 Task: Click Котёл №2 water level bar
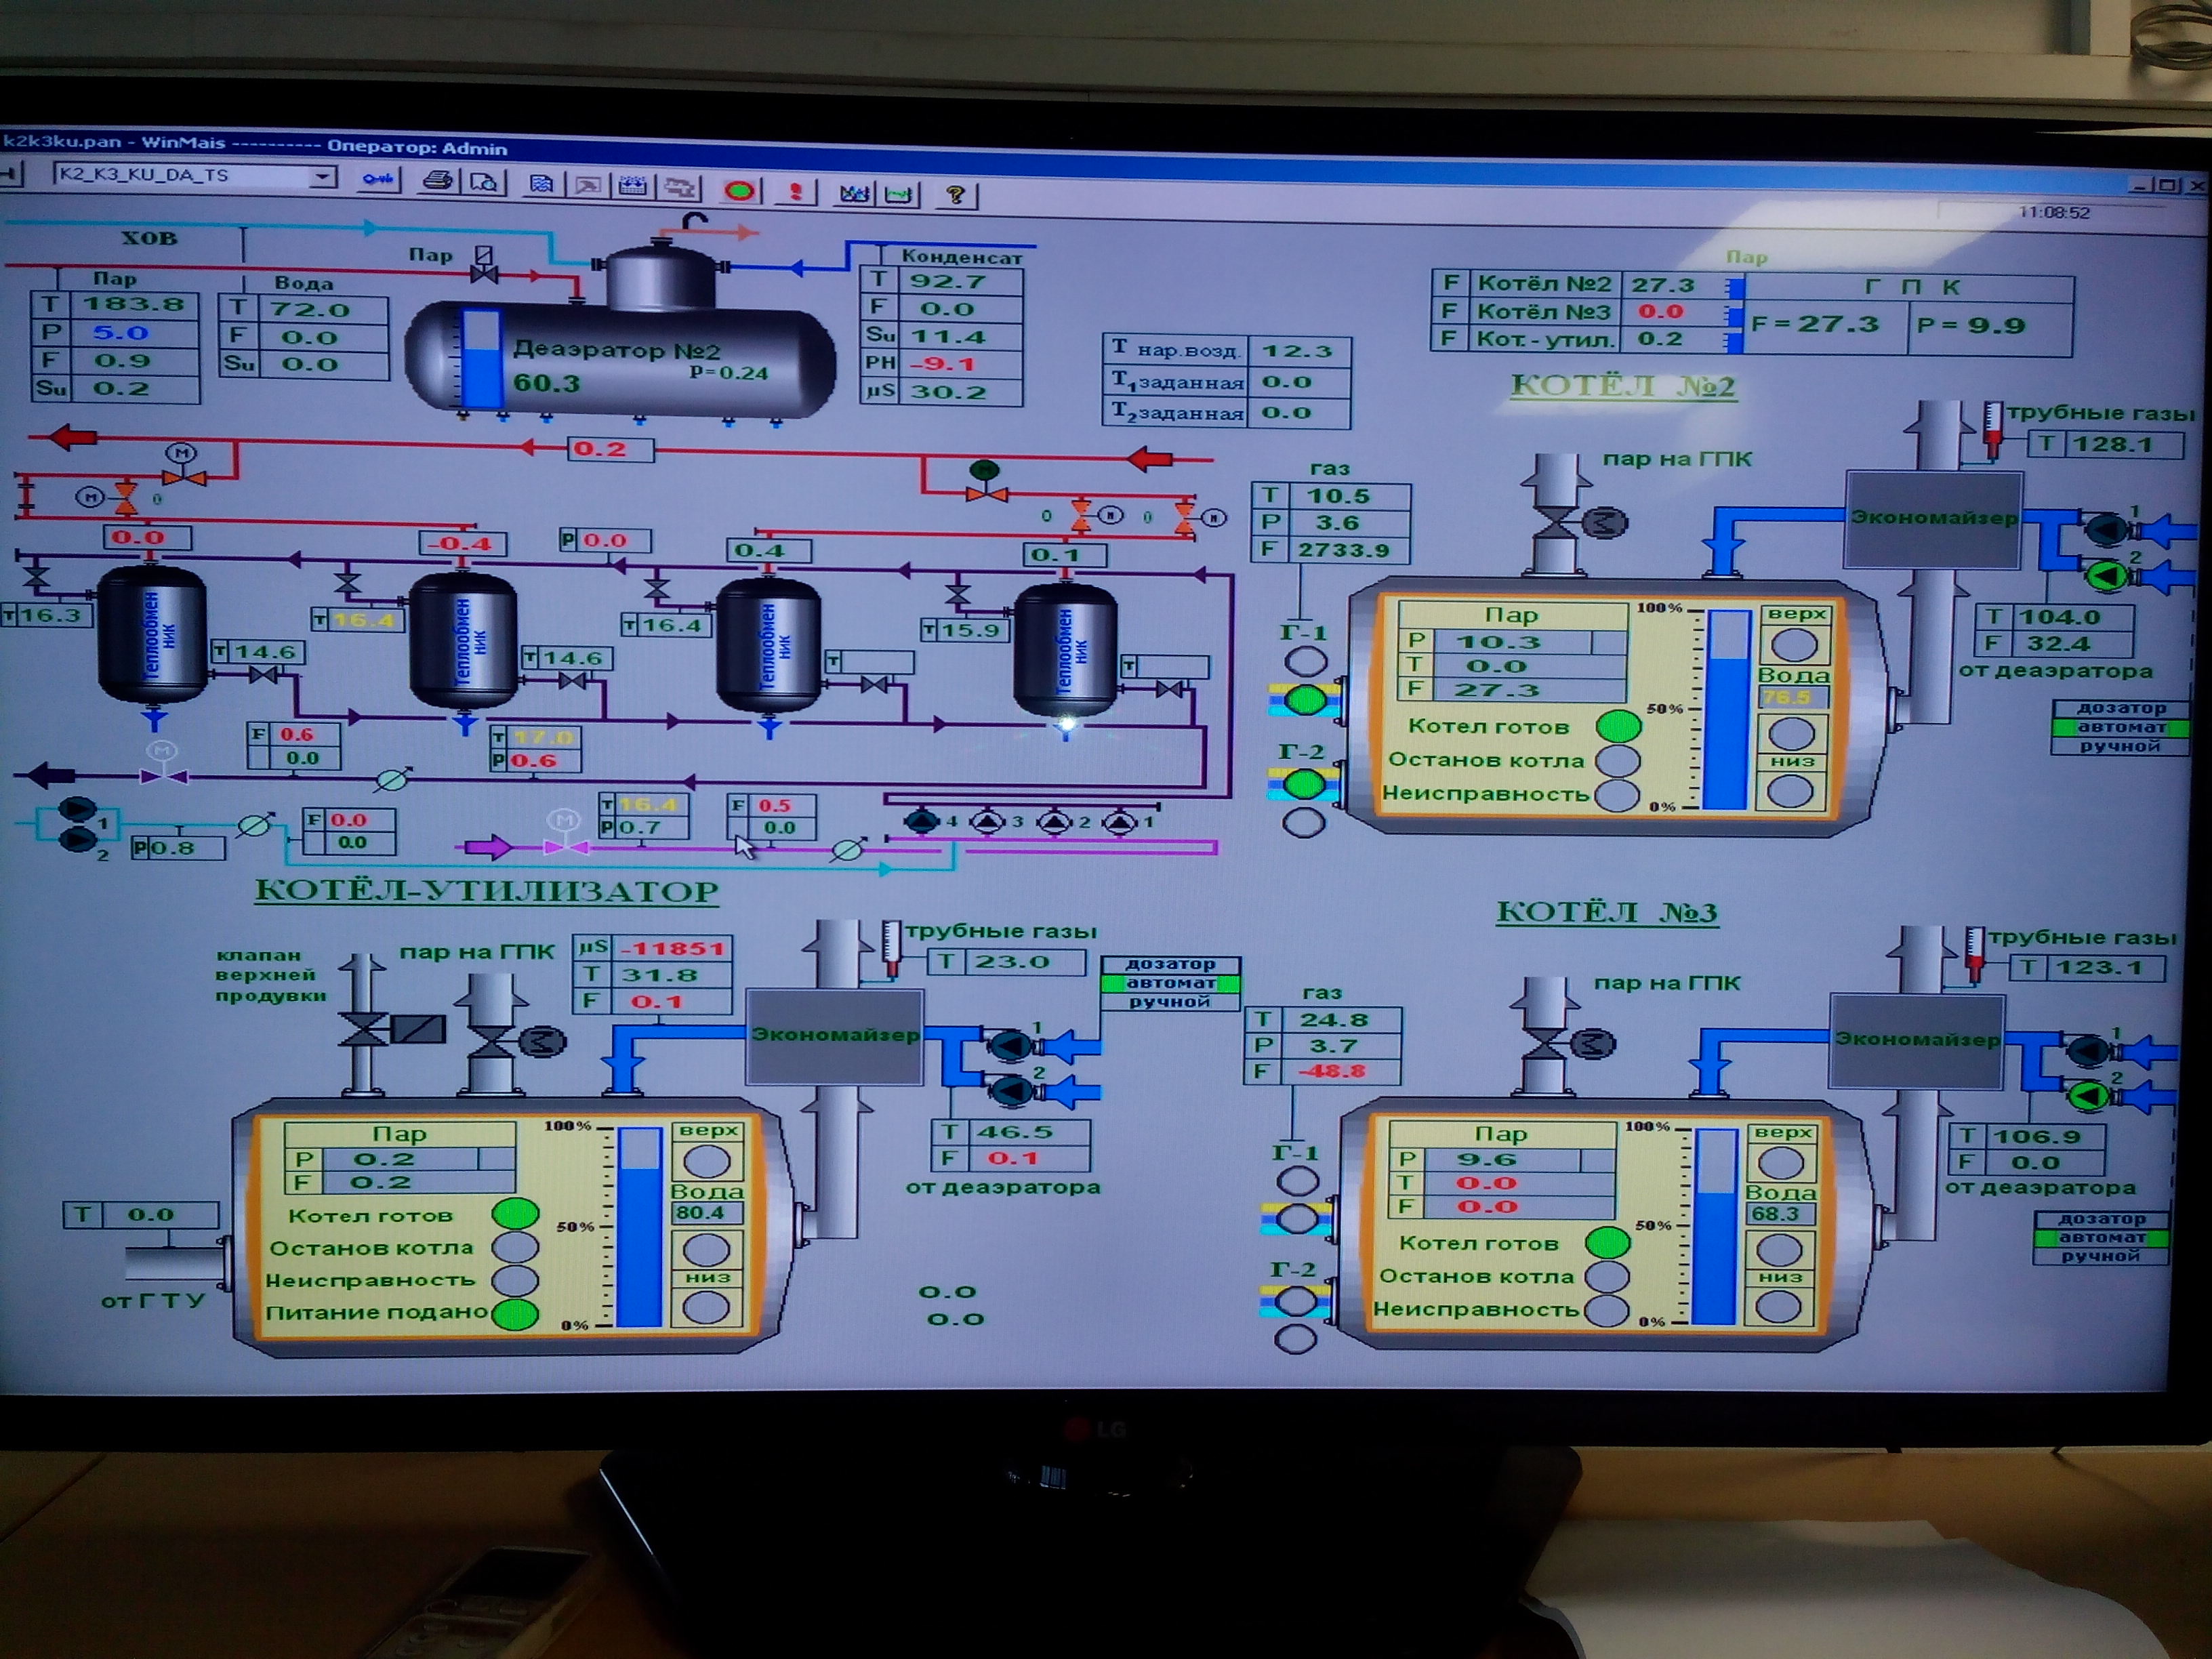[x=1727, y=709]
